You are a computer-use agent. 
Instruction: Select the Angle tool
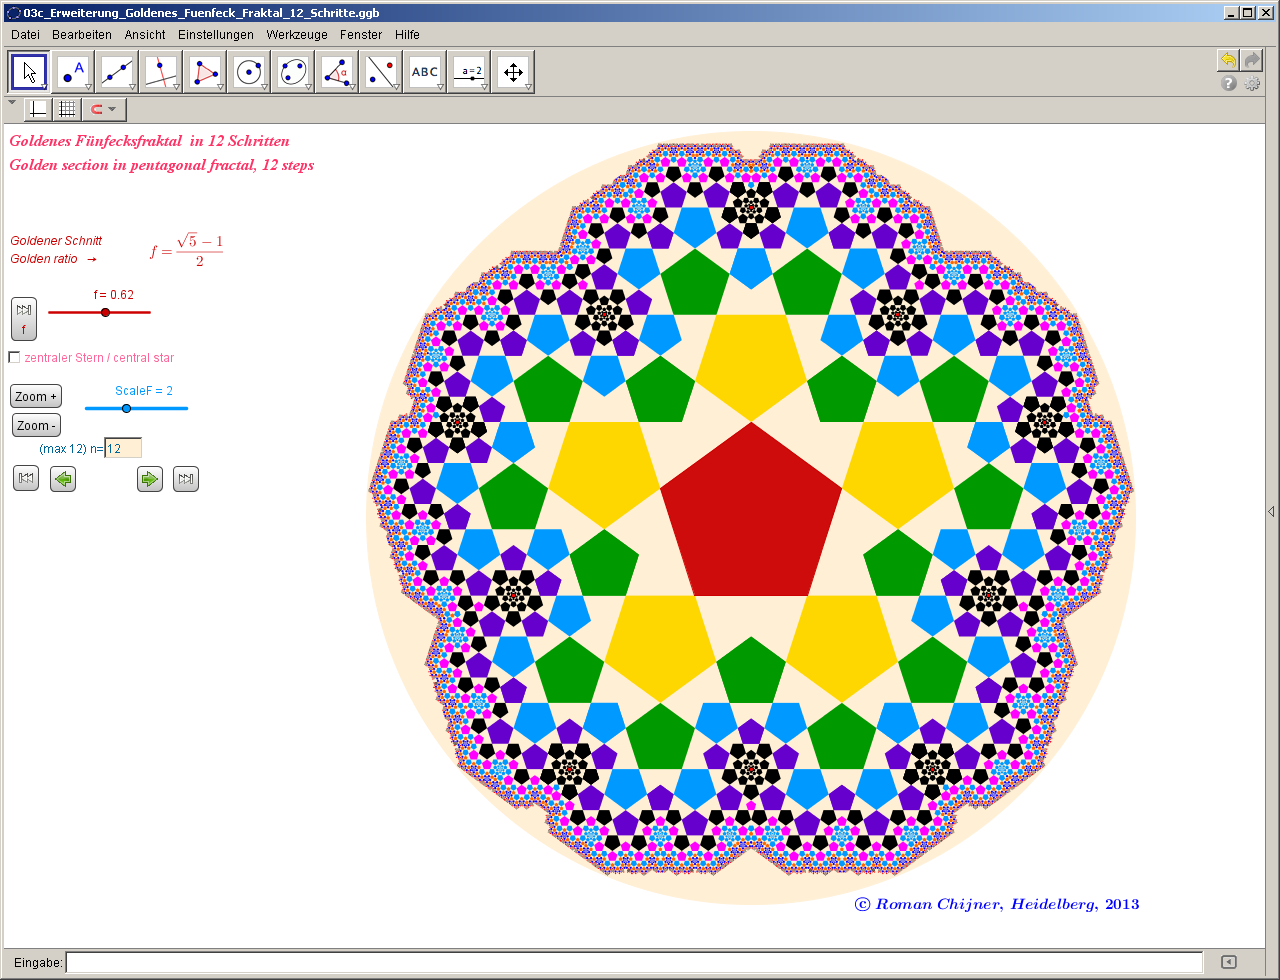[337, 72]
